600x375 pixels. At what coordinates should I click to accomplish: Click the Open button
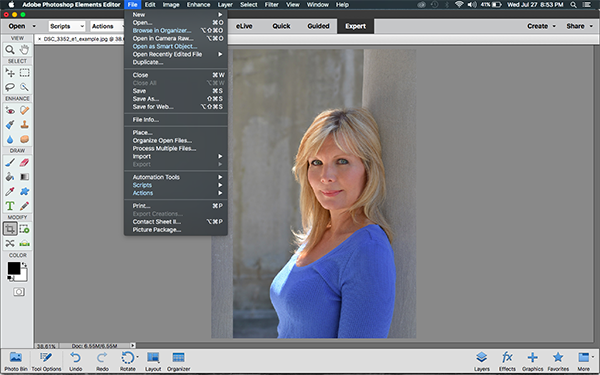(x=17, y=26)
